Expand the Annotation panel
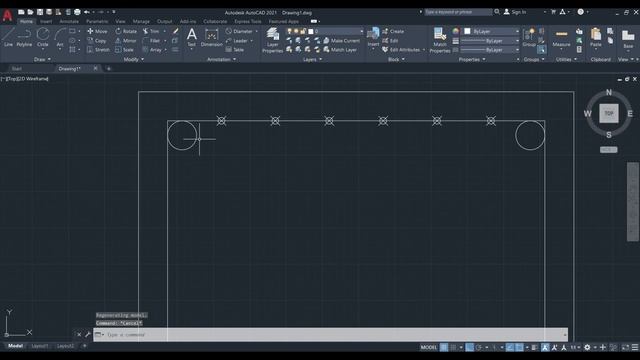Viewport: 640px width, 360px height. (221, 60)
